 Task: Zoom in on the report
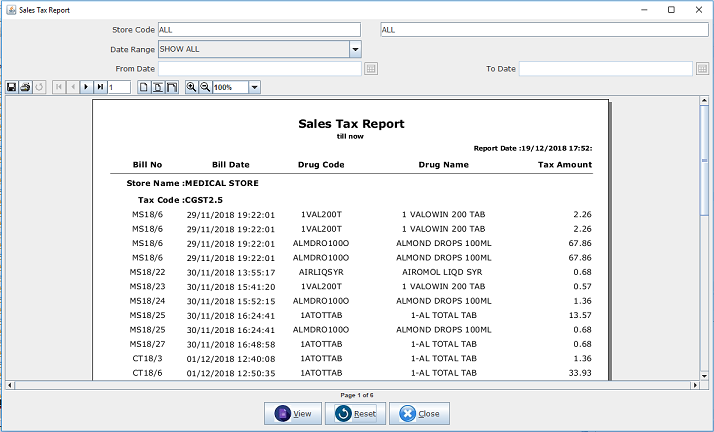coord(191,88)
